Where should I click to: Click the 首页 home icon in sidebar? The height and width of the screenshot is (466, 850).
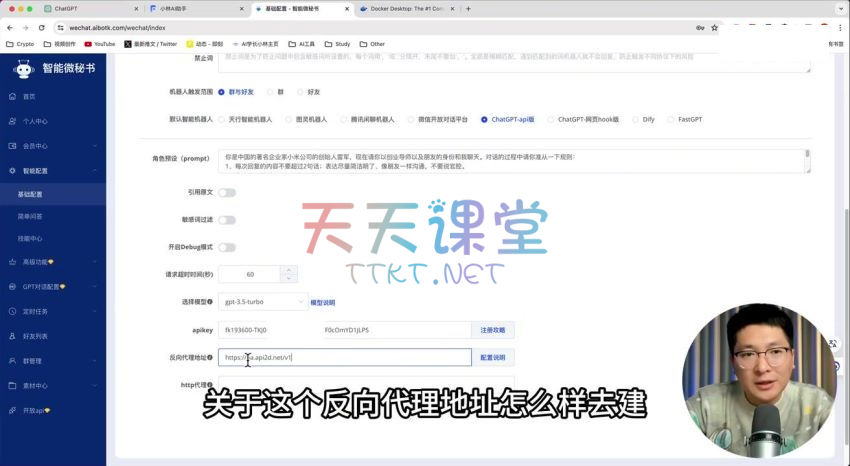[12, 96]
